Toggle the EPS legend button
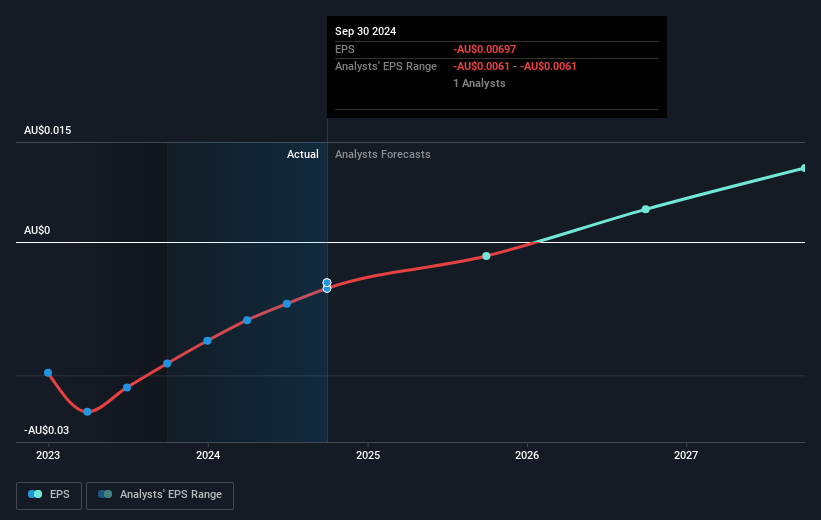 (x=49, y=495)
